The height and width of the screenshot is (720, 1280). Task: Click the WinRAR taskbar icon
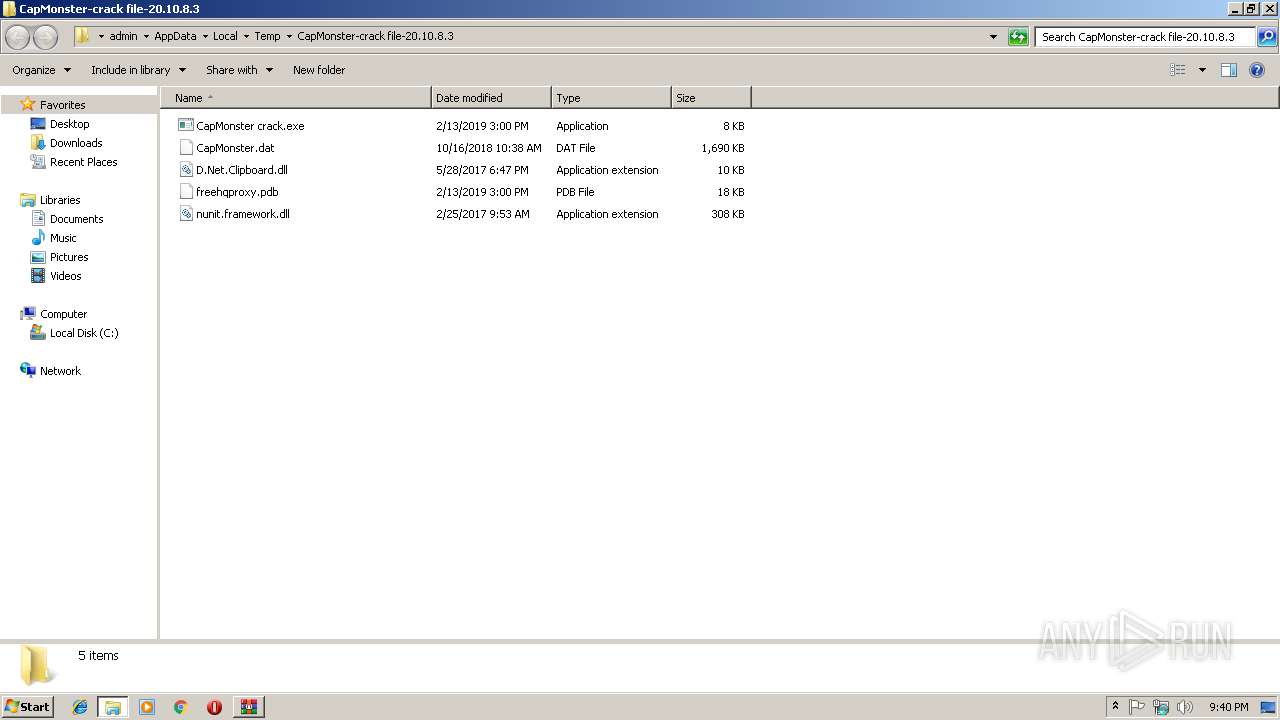248,707
